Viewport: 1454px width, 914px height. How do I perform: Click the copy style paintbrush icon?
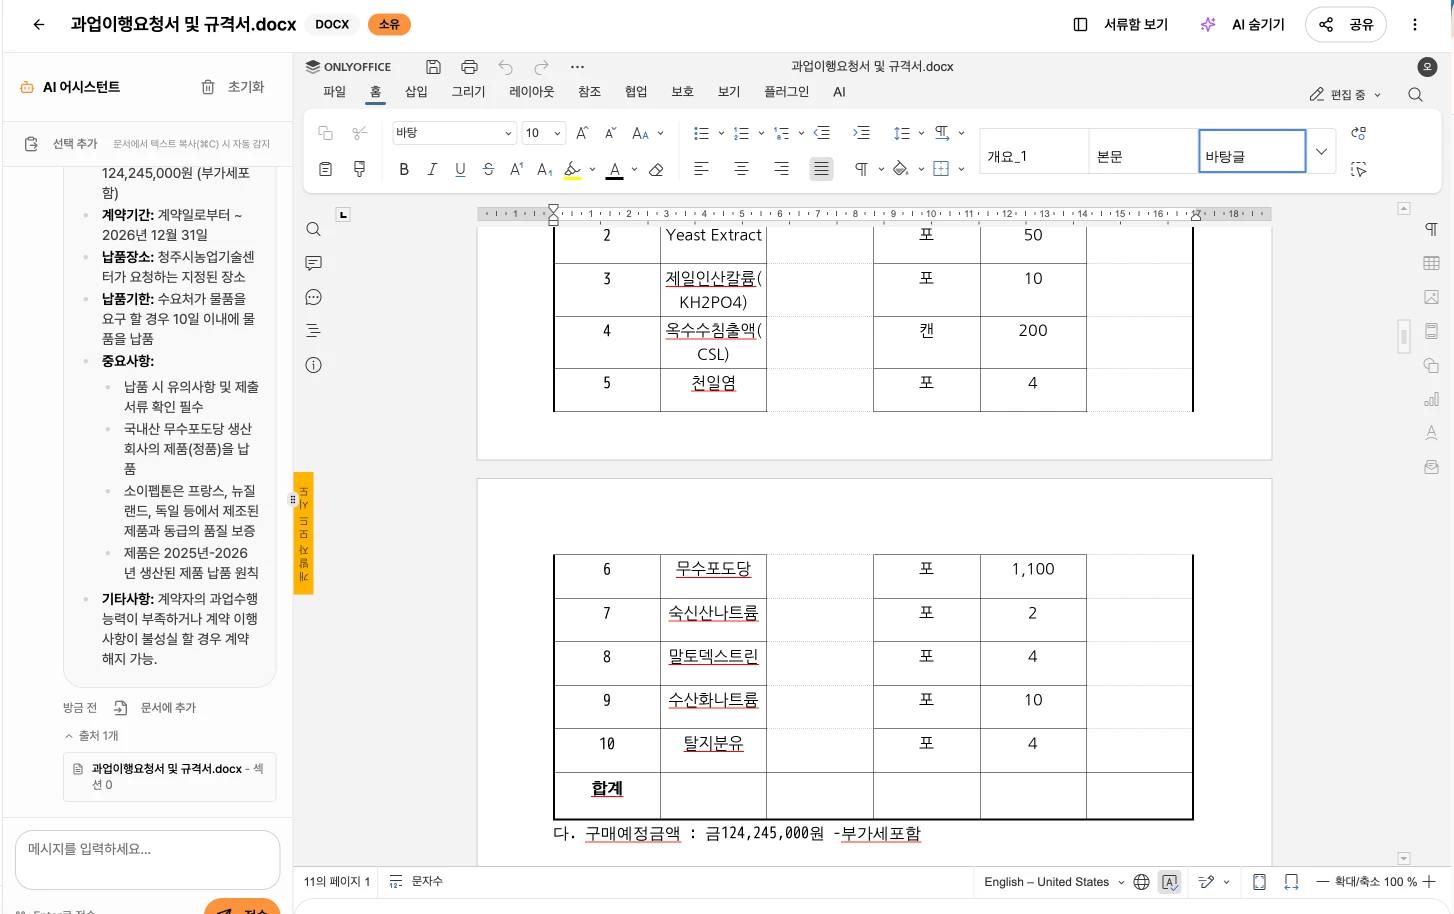360,169
